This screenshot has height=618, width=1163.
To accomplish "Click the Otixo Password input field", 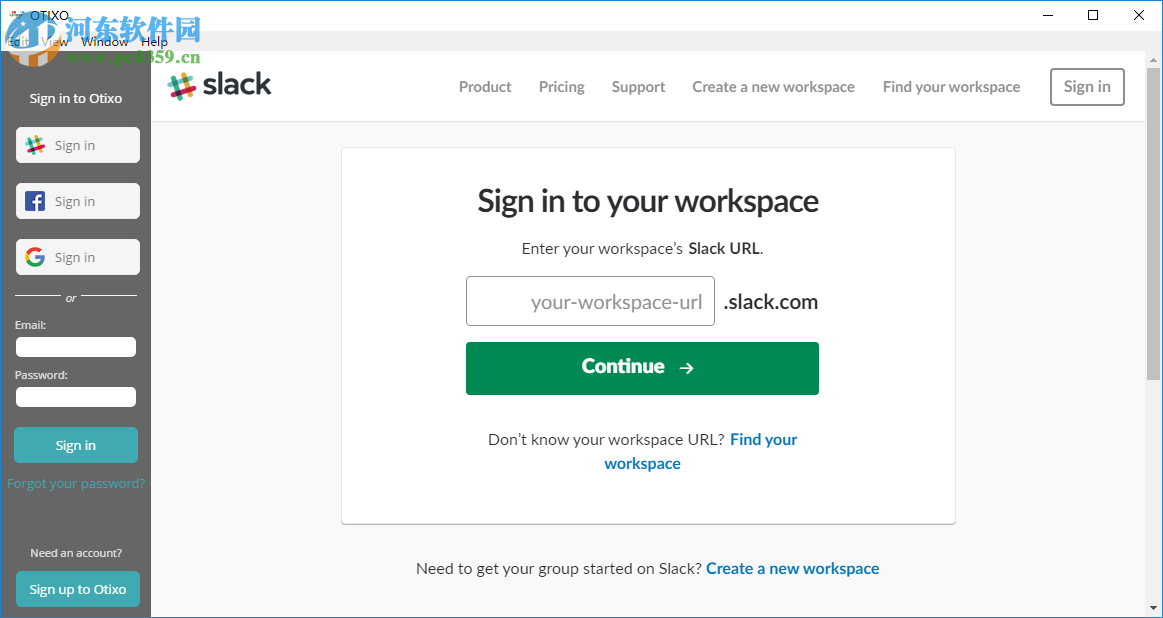I will click(x=76, y=397).
